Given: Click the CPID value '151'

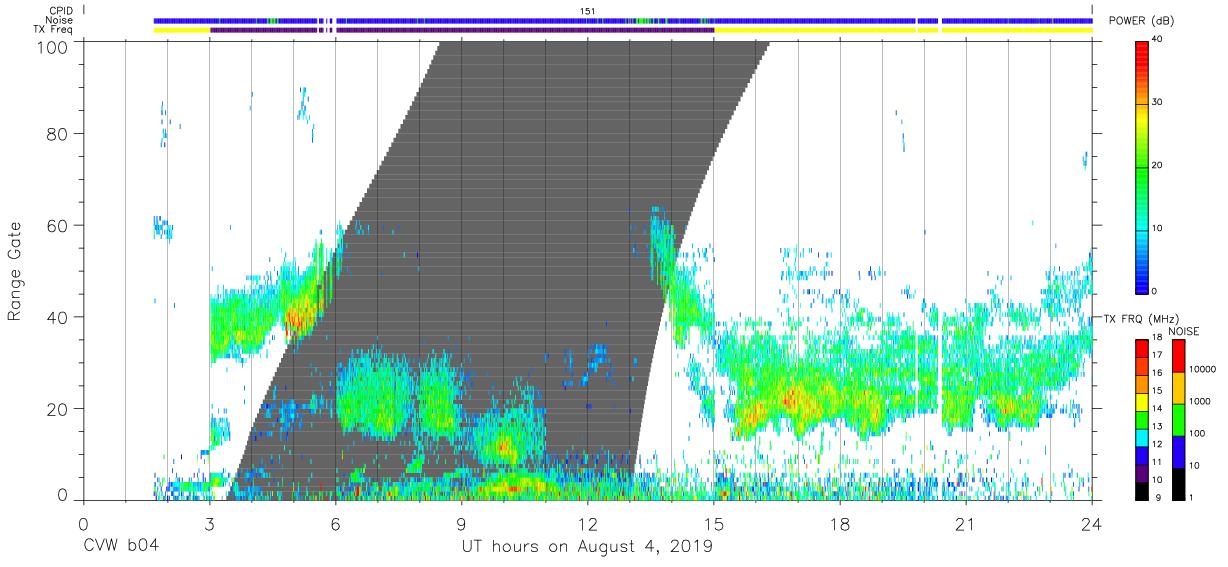Looking at the screenshot, I should click(x=588, y=11).
